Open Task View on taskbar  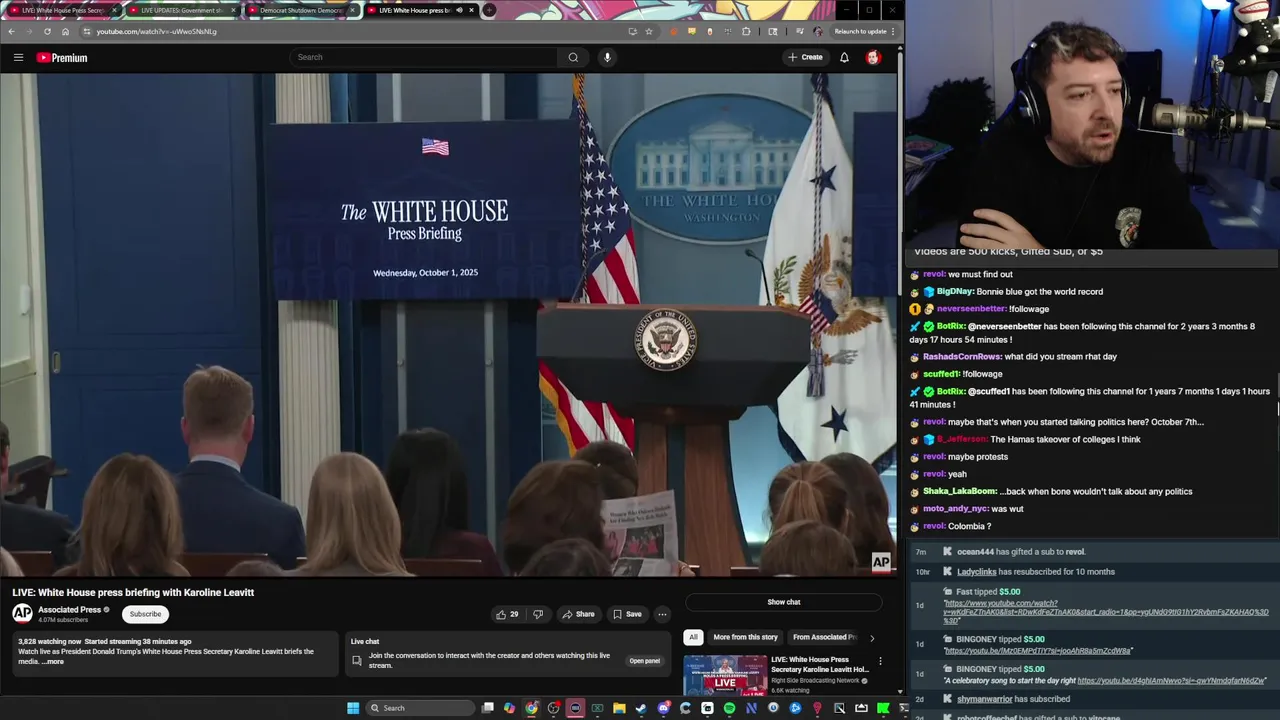pos(487,708)
